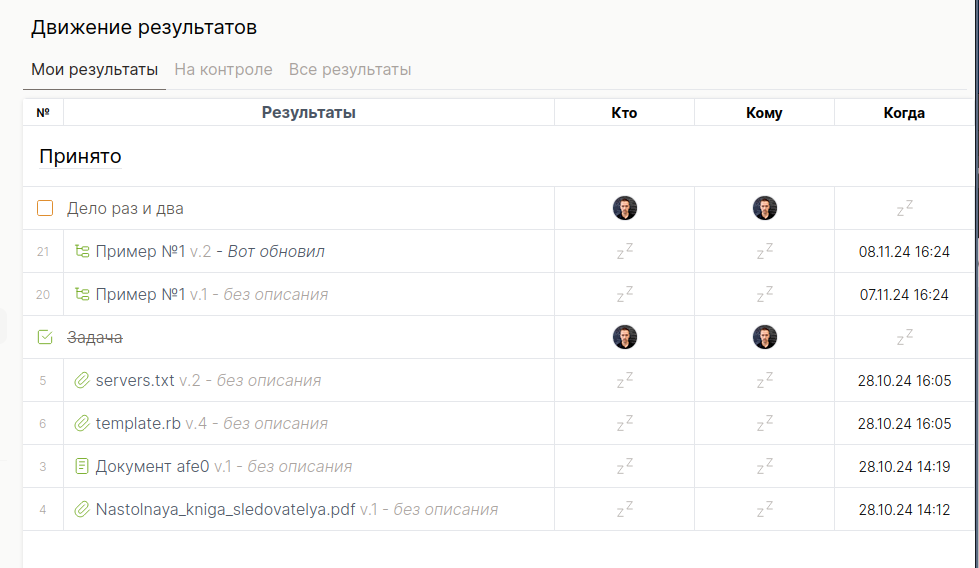
Task: Click tree icon of Пример №1 v.1
Action: (82, 294)
